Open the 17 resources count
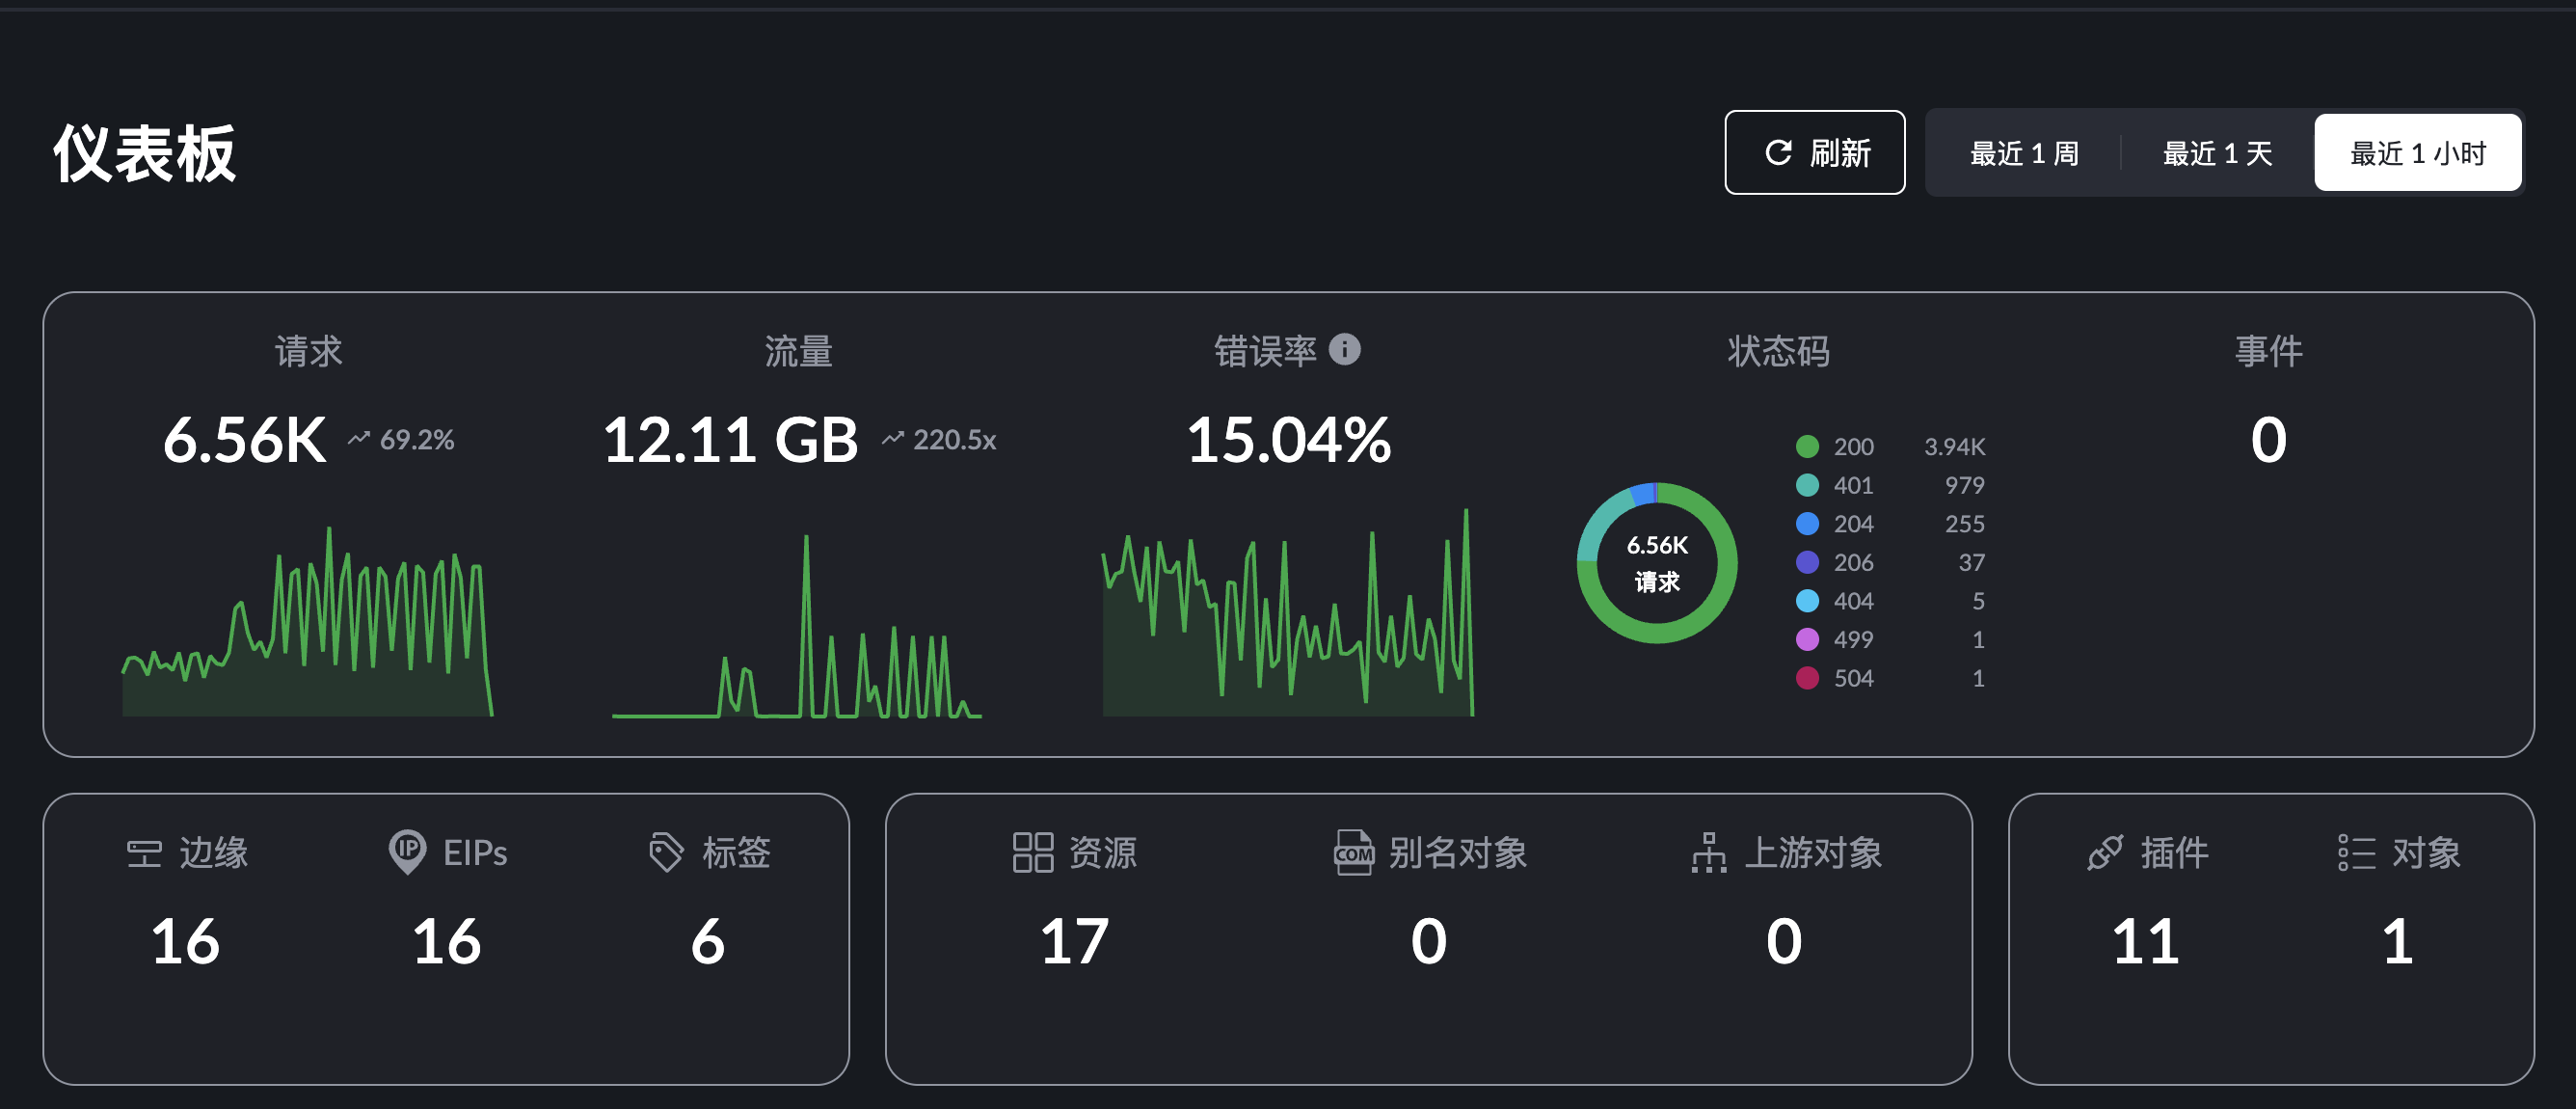The width and height of the screenshot is (2576, 1109). point(1074,941)
